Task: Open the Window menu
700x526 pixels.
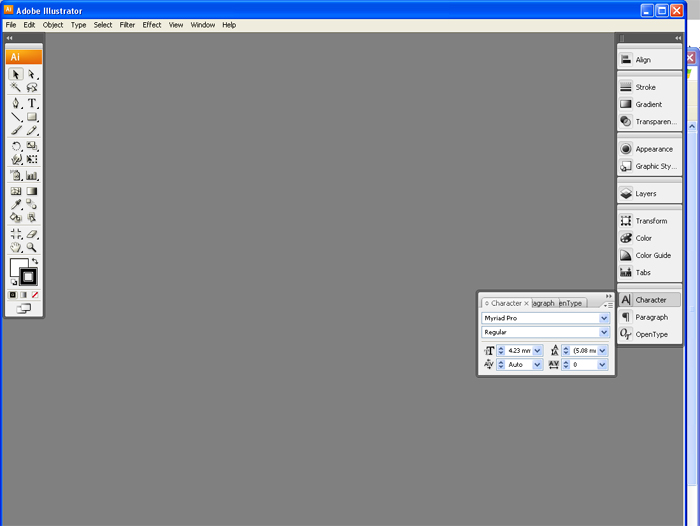Action: click(x=203, y=25)
